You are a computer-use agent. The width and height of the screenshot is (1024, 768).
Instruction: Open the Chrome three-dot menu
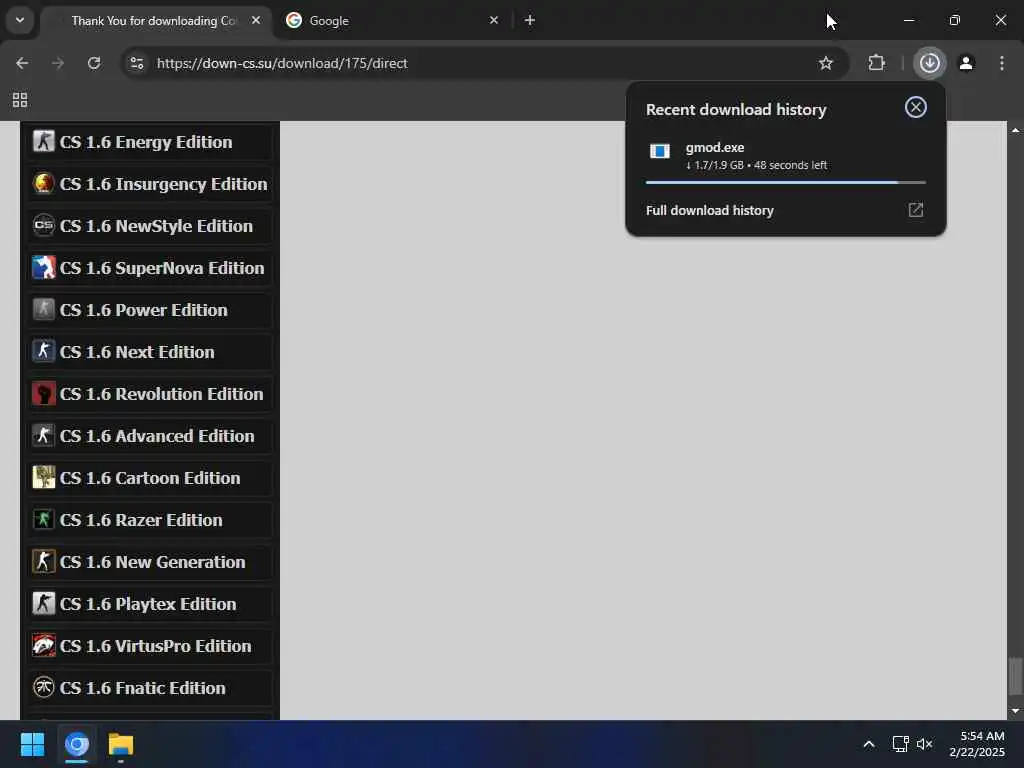click(x=1002, y=63)
